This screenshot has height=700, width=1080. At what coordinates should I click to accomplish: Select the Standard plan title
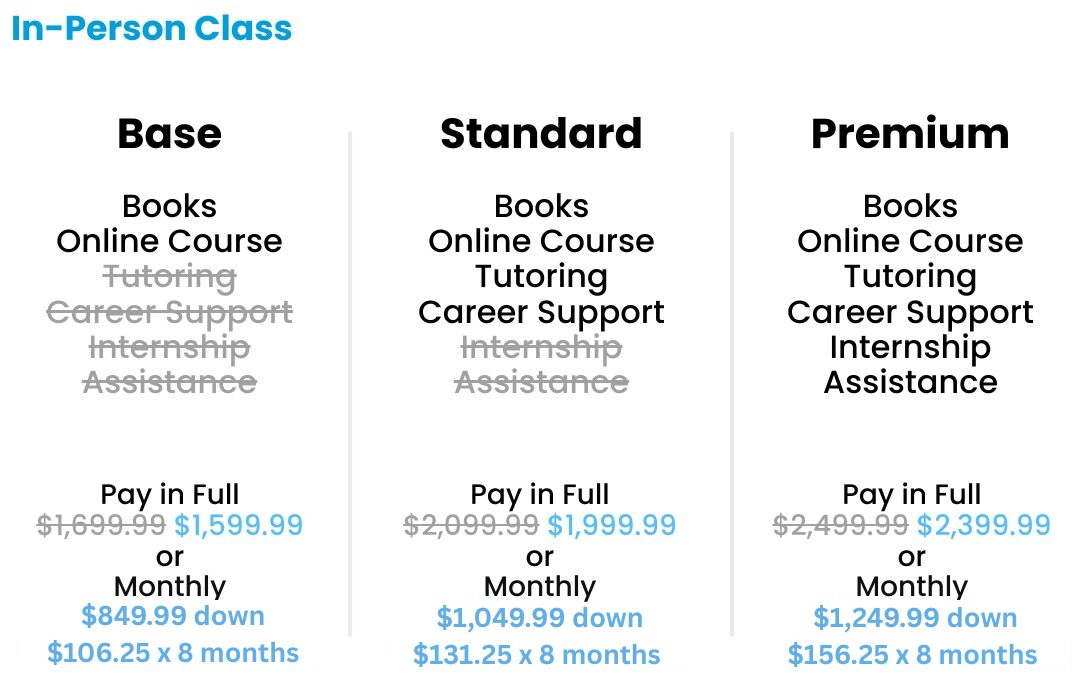pyautogui.click(x=541, y=134)
